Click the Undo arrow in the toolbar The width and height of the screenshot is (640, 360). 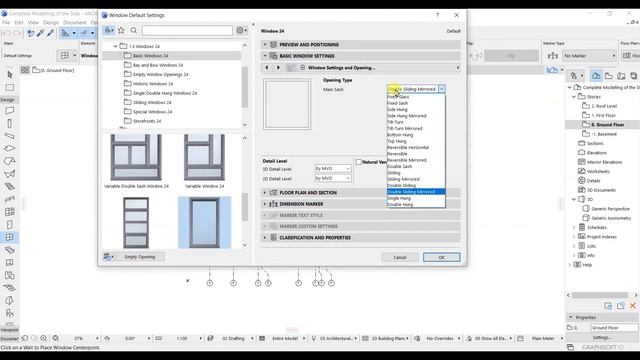point(7,33)
